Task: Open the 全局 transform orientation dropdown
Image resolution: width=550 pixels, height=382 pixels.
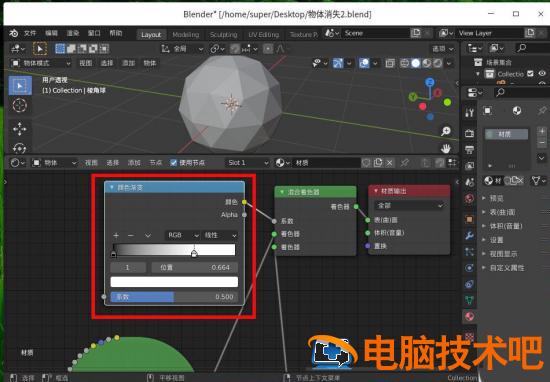Action: (182, 49)
